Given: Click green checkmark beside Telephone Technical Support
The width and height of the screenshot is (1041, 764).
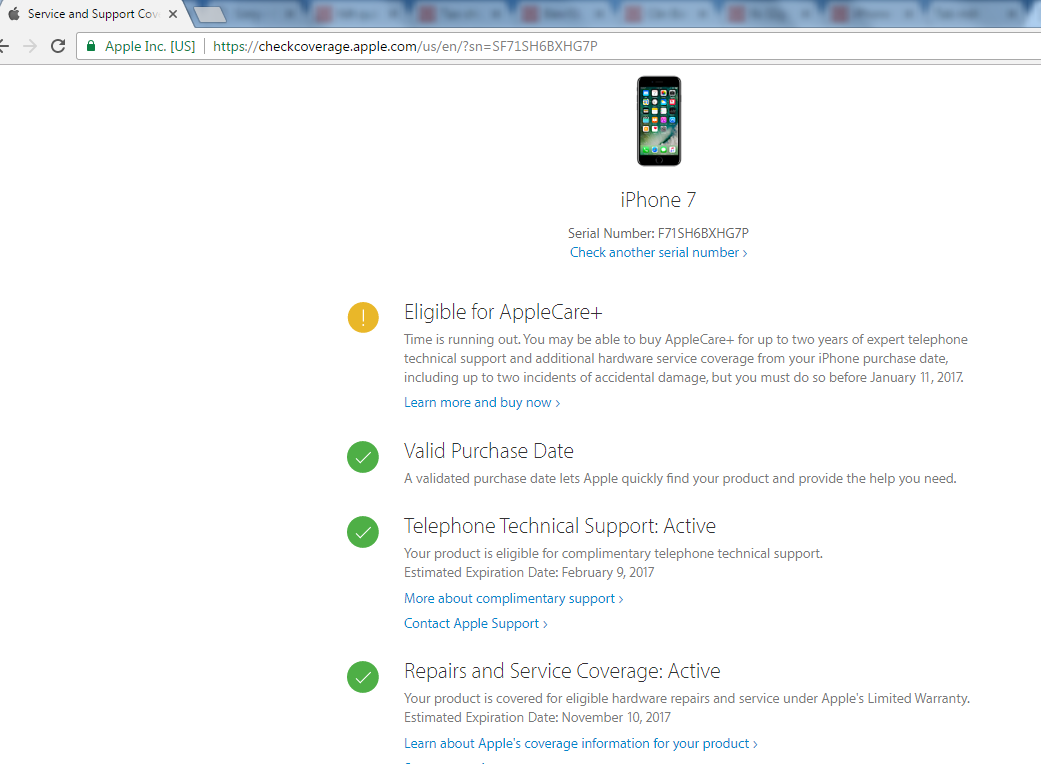Looking at the screenshot, I should [x=363, y=532].
